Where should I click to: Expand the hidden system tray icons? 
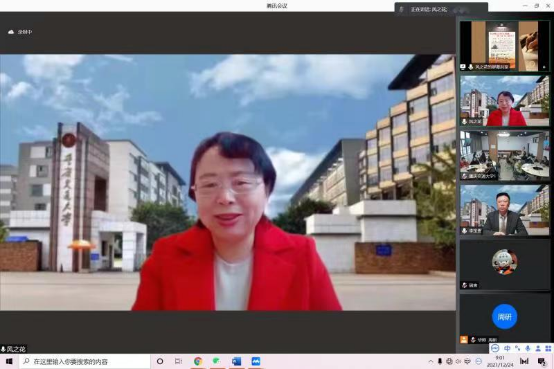(x=431, y=361)
